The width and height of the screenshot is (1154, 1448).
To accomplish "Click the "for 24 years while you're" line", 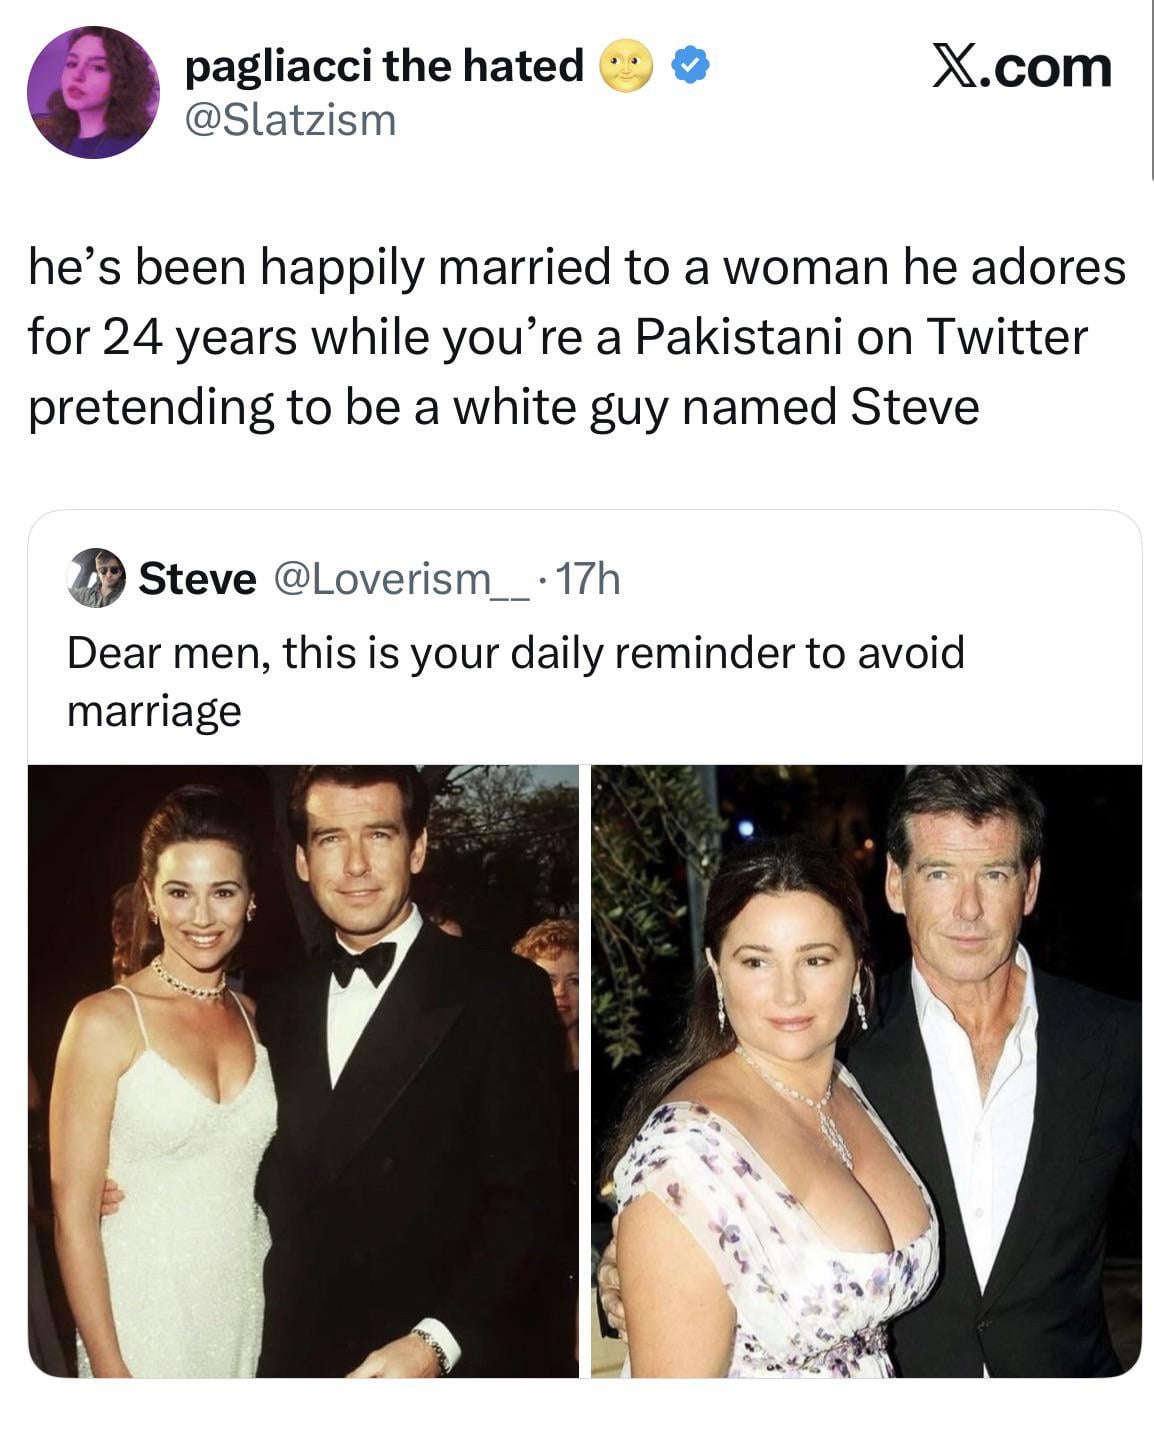I will [x=556, y=337].
